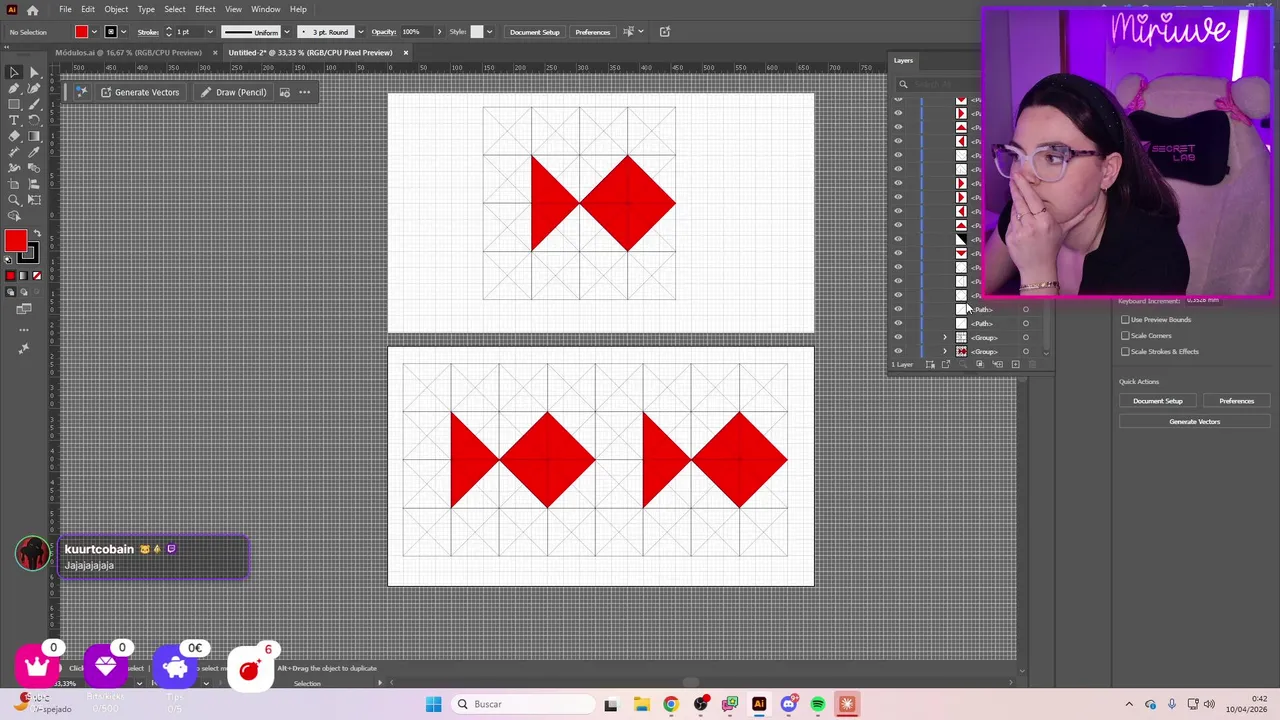This screenshot has height=720, width=1280.
Task: Click the large red Fill swatch in toolbar
Action: (15, 240)
